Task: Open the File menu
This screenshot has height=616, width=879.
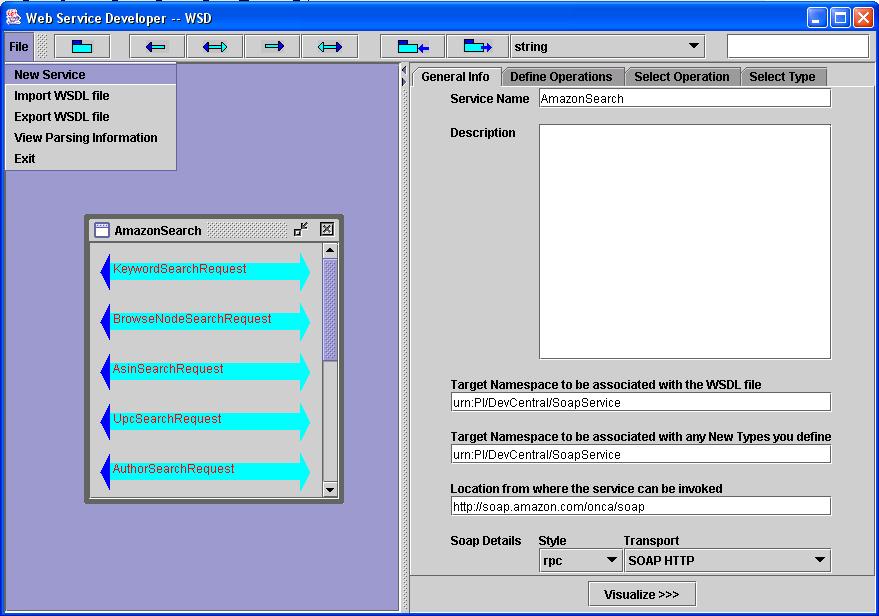Action: (18, 47)
